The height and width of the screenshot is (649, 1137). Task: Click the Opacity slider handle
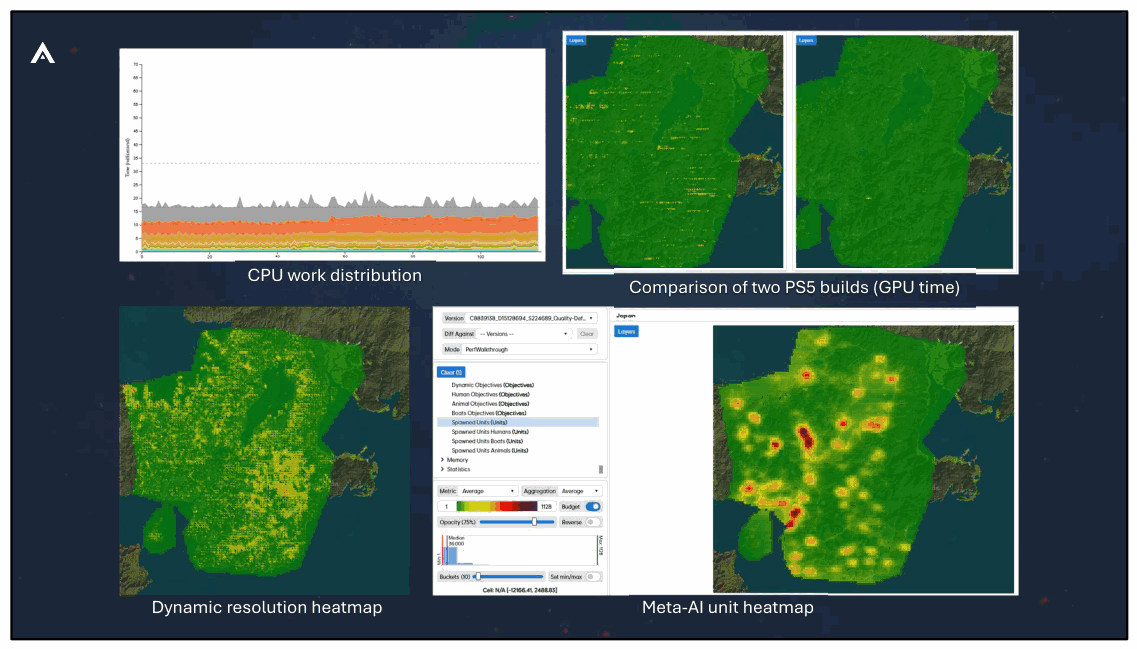point(534,522)
